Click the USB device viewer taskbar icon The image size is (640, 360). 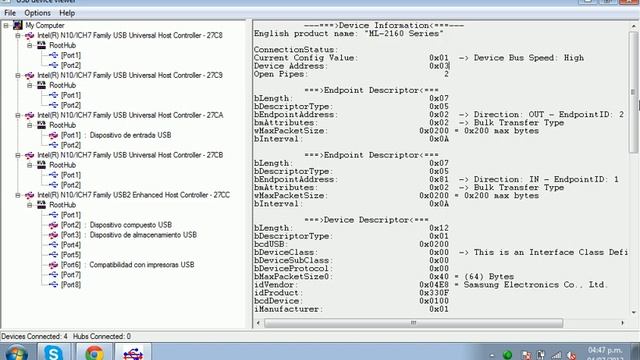click(x=133, y=352)
